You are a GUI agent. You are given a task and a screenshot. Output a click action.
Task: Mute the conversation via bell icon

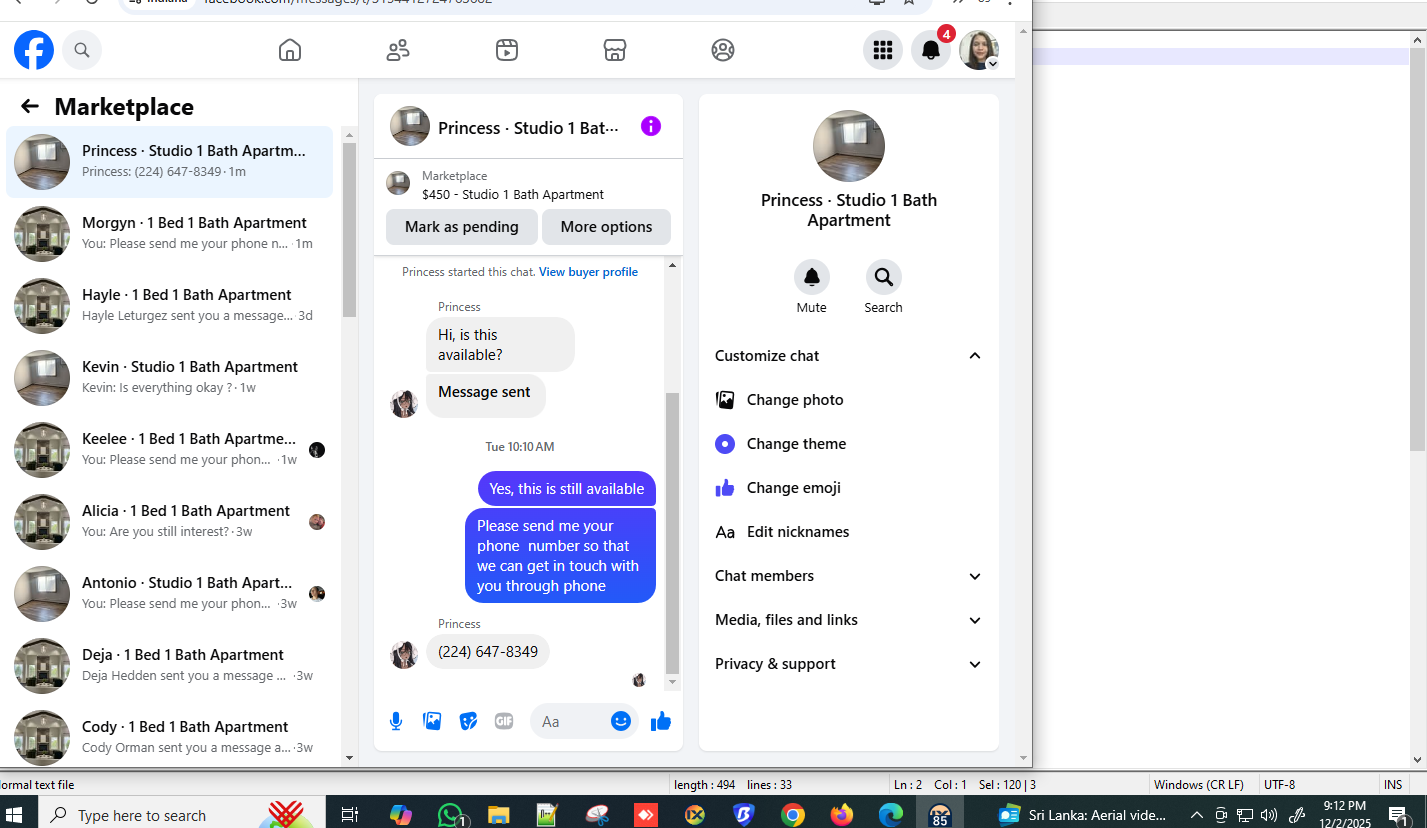812,277
